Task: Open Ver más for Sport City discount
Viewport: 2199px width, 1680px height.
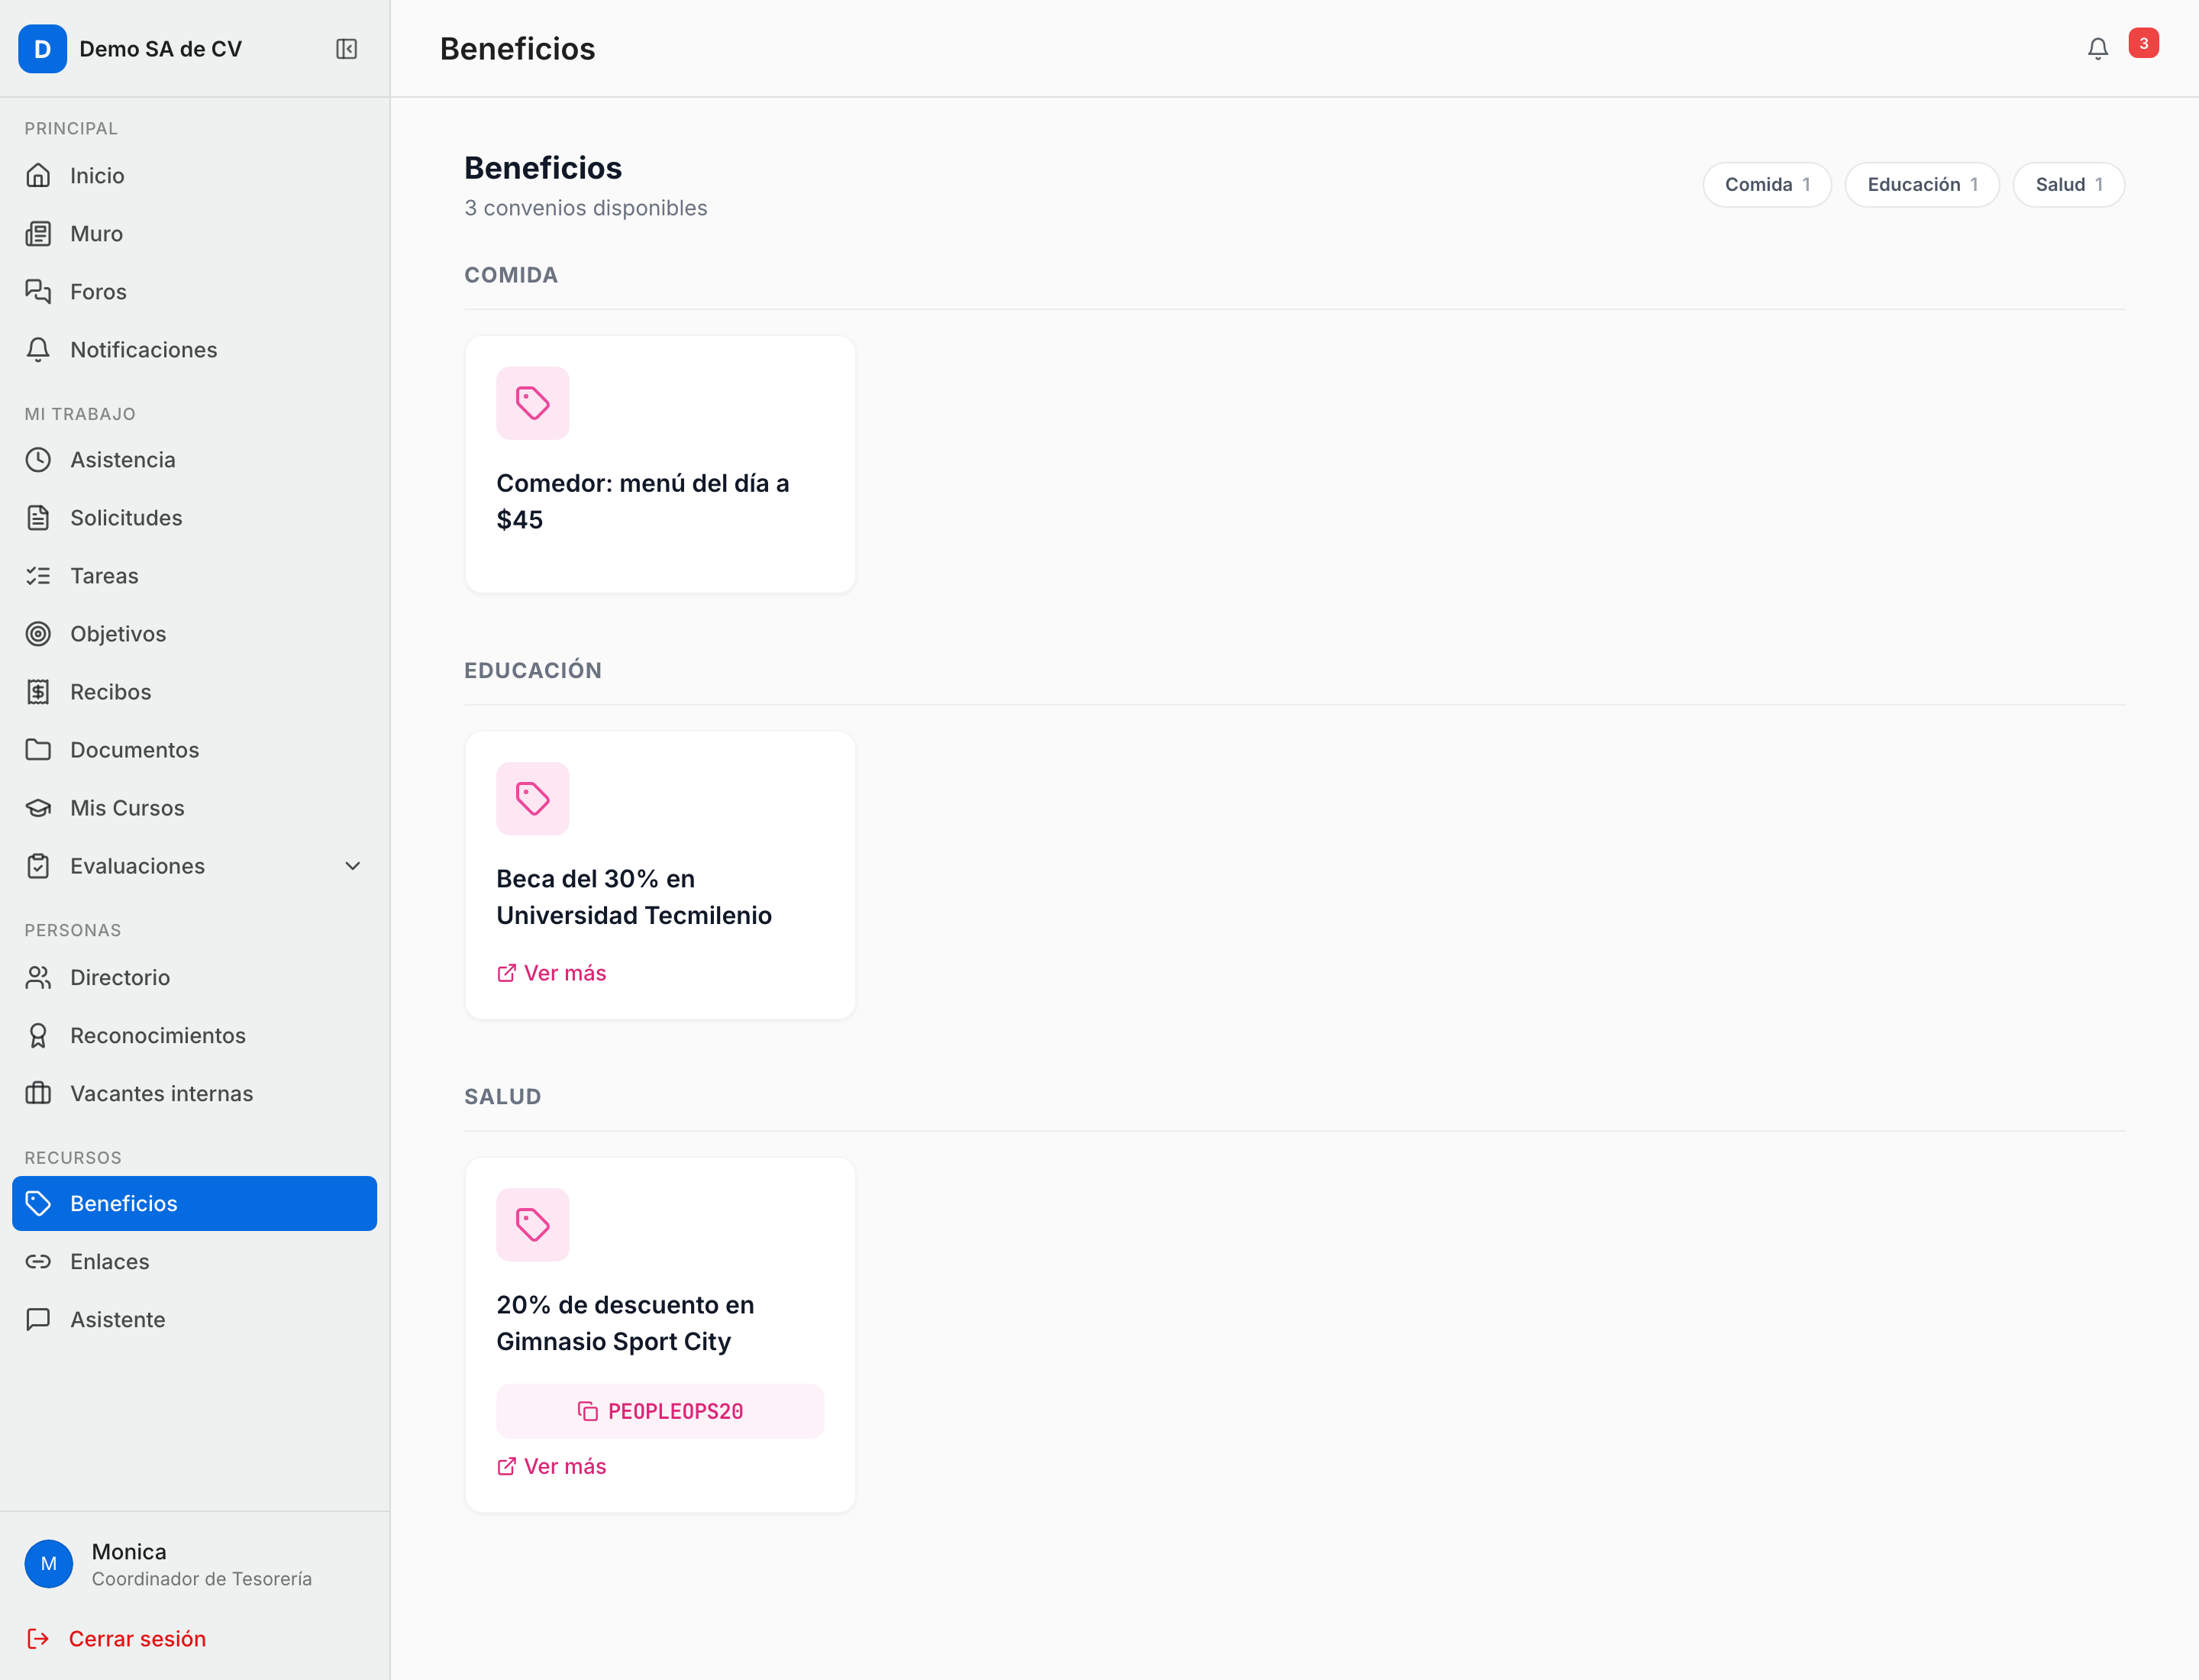Action: coord(551,1466)
